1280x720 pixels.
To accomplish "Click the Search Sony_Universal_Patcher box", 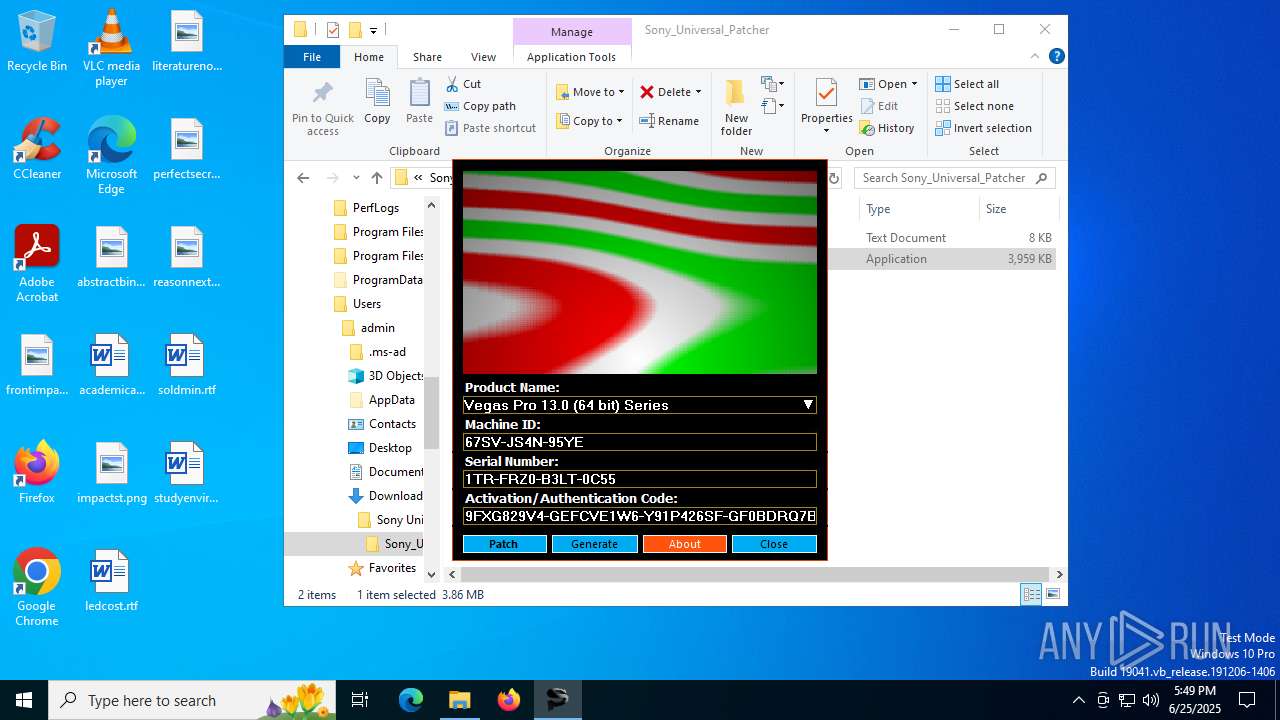I will pos(955,178).
